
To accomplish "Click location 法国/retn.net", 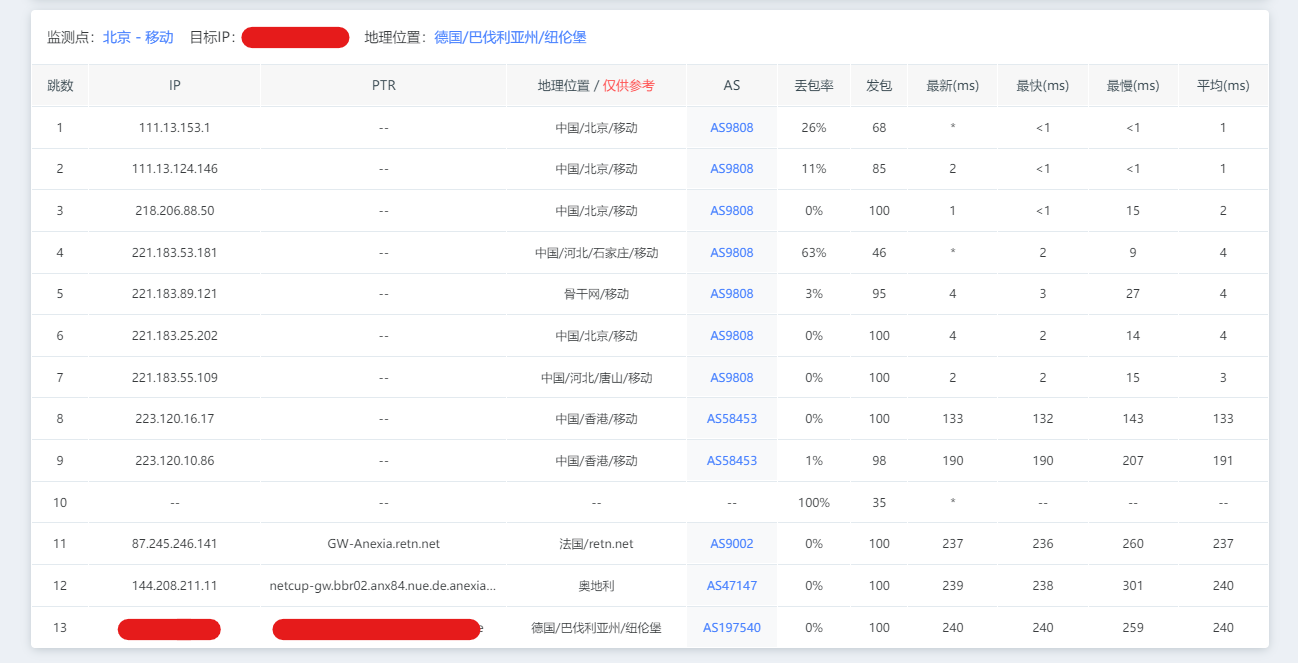I will 596,544.
